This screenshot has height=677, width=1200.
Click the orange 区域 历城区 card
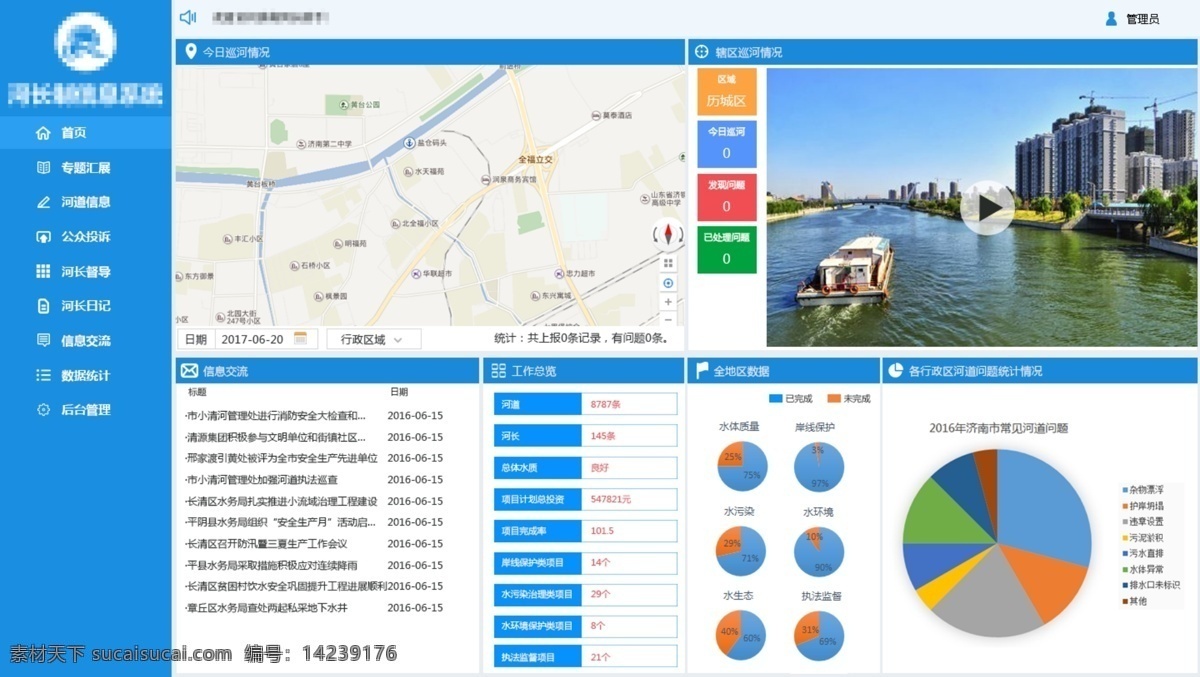point(727,91)
